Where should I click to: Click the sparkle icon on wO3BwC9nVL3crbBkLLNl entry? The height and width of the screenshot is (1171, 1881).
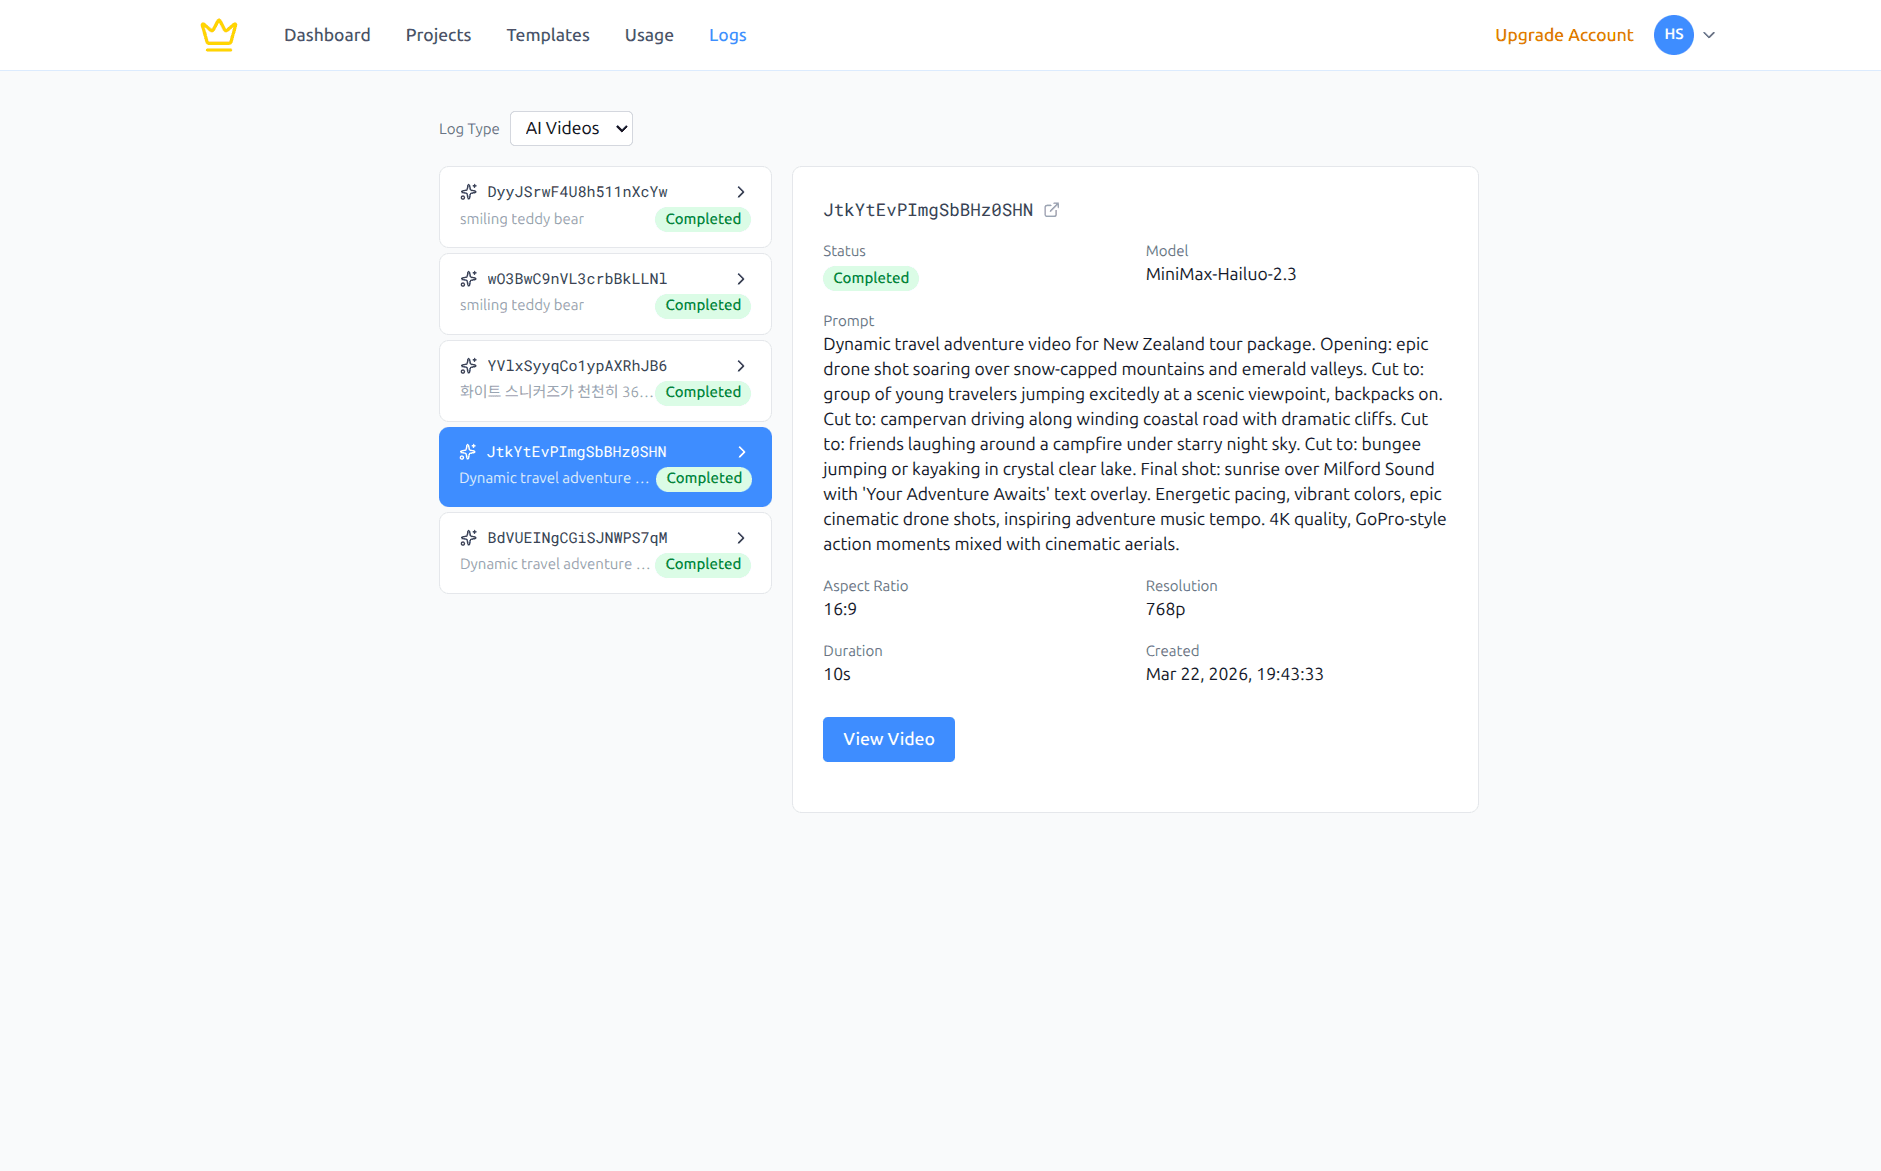[470, 278]
